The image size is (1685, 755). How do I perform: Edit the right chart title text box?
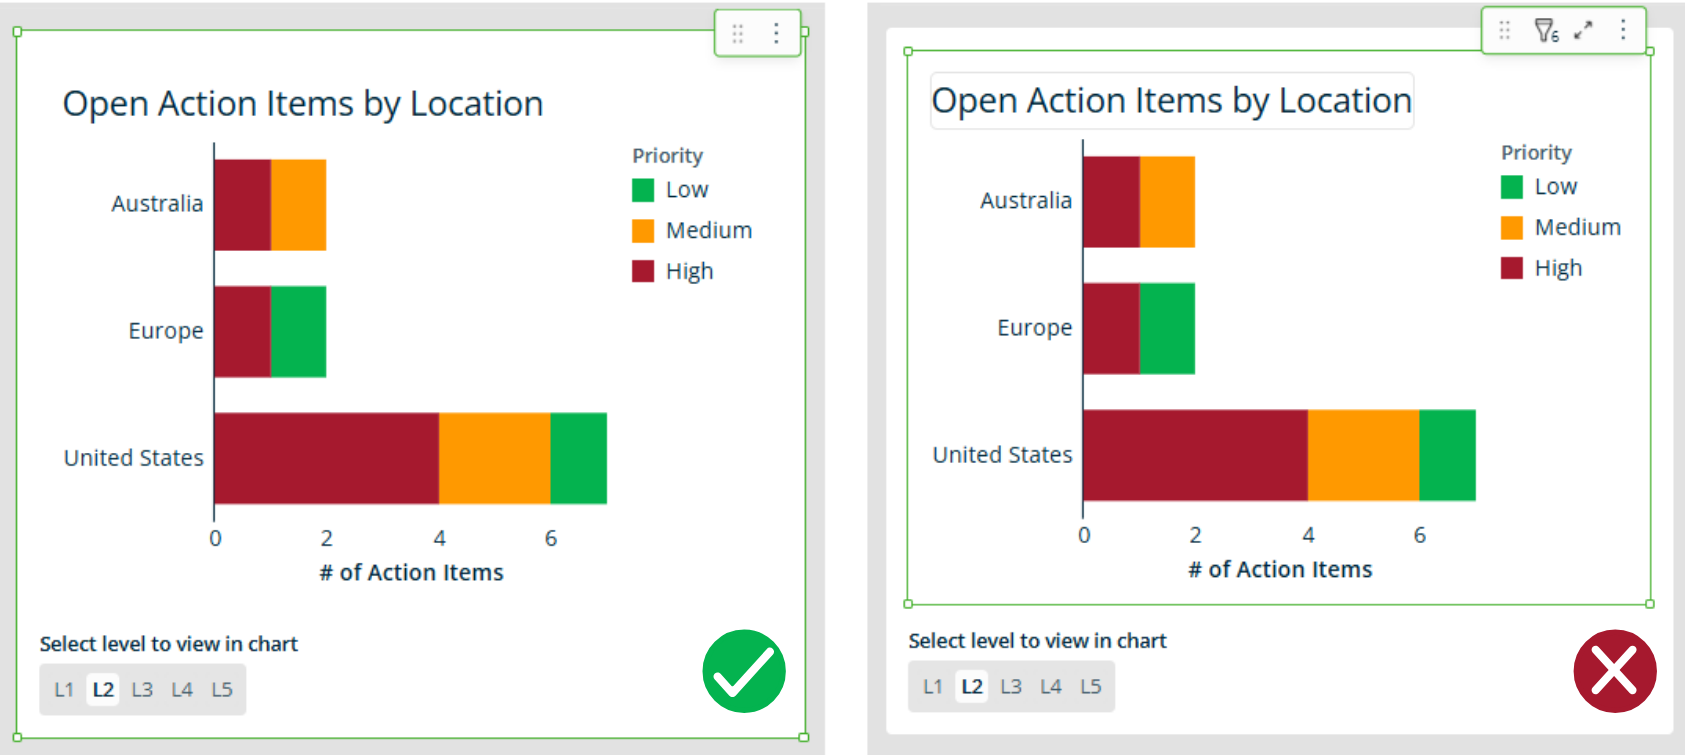(1172, 100)
